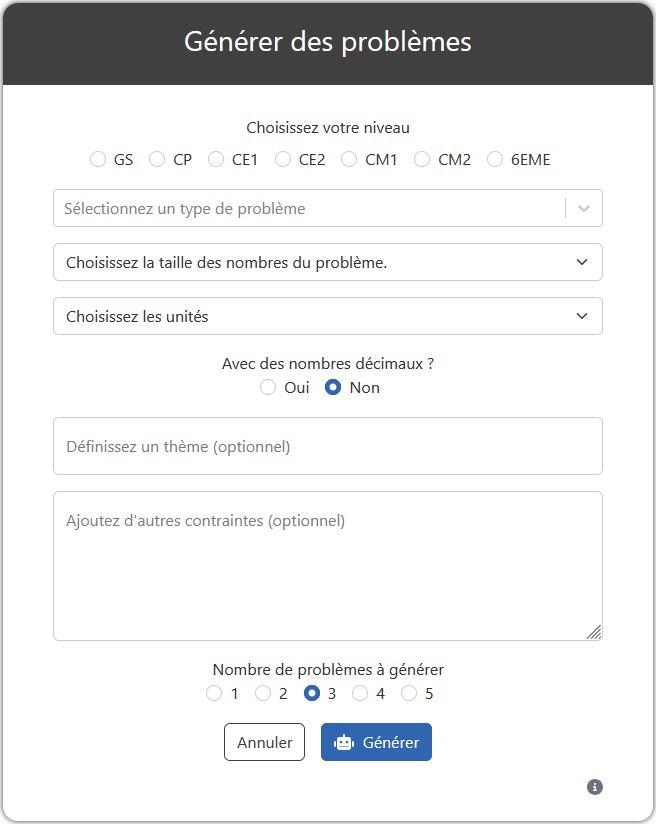Click the theme input field

tap(328, 446)
